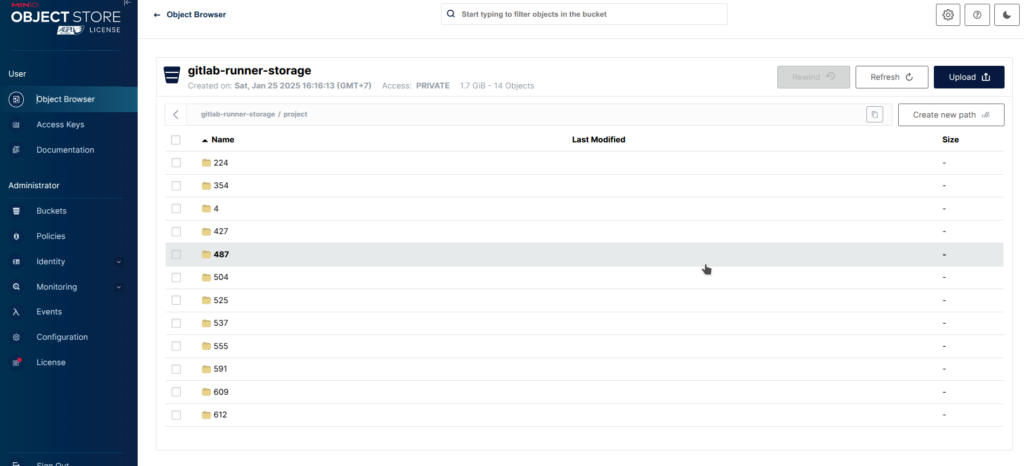
Task: Click the Upload button
Action: [x=968, y=77]
